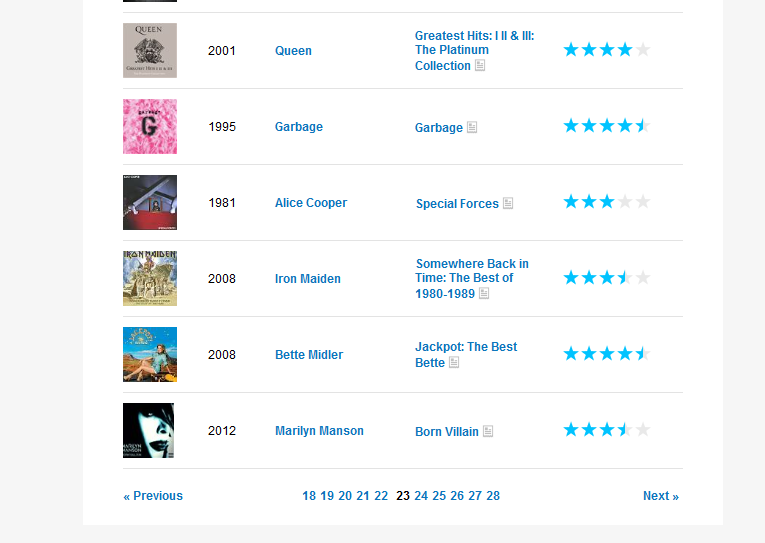Open the Born Villain album link
The height and width of the screenshot is (543, 765).
click(447, 432)
